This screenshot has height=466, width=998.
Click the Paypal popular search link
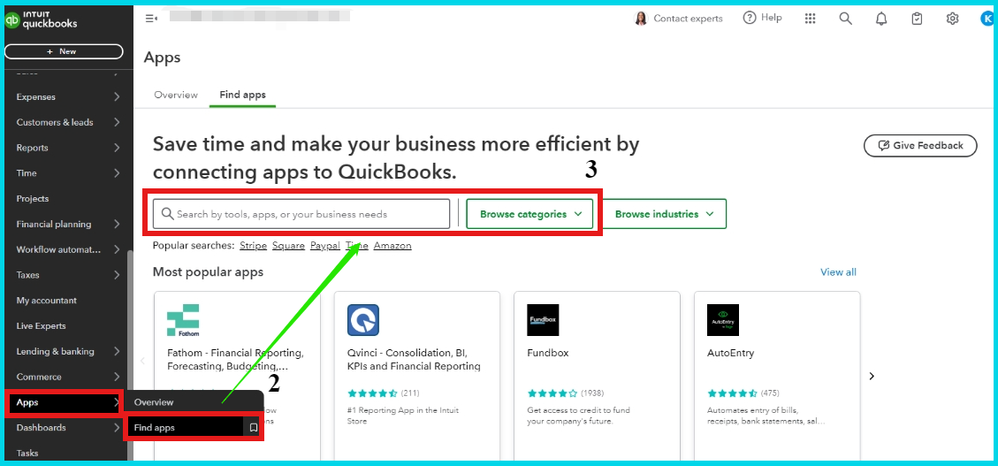click(x=325, y=246)
